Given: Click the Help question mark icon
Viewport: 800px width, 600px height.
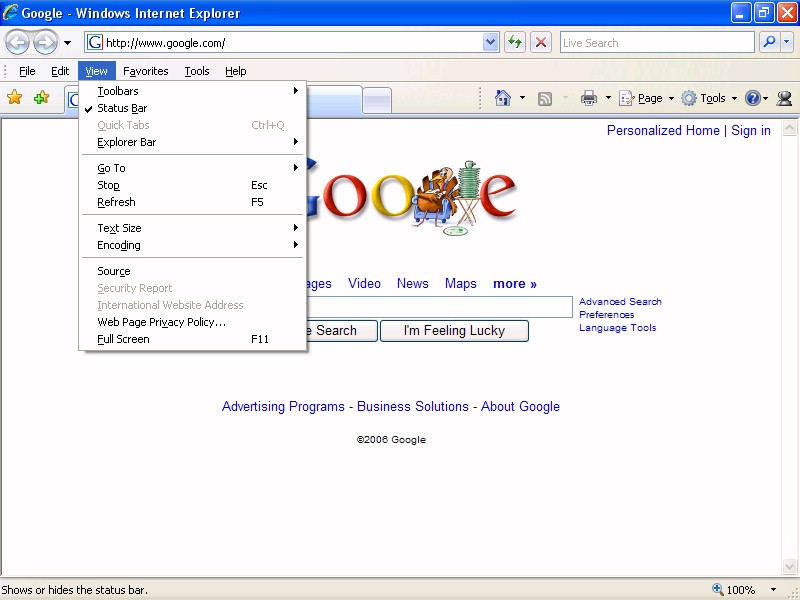Looking at the screenshot, I should pyautogui.click(x=752, y=98).
